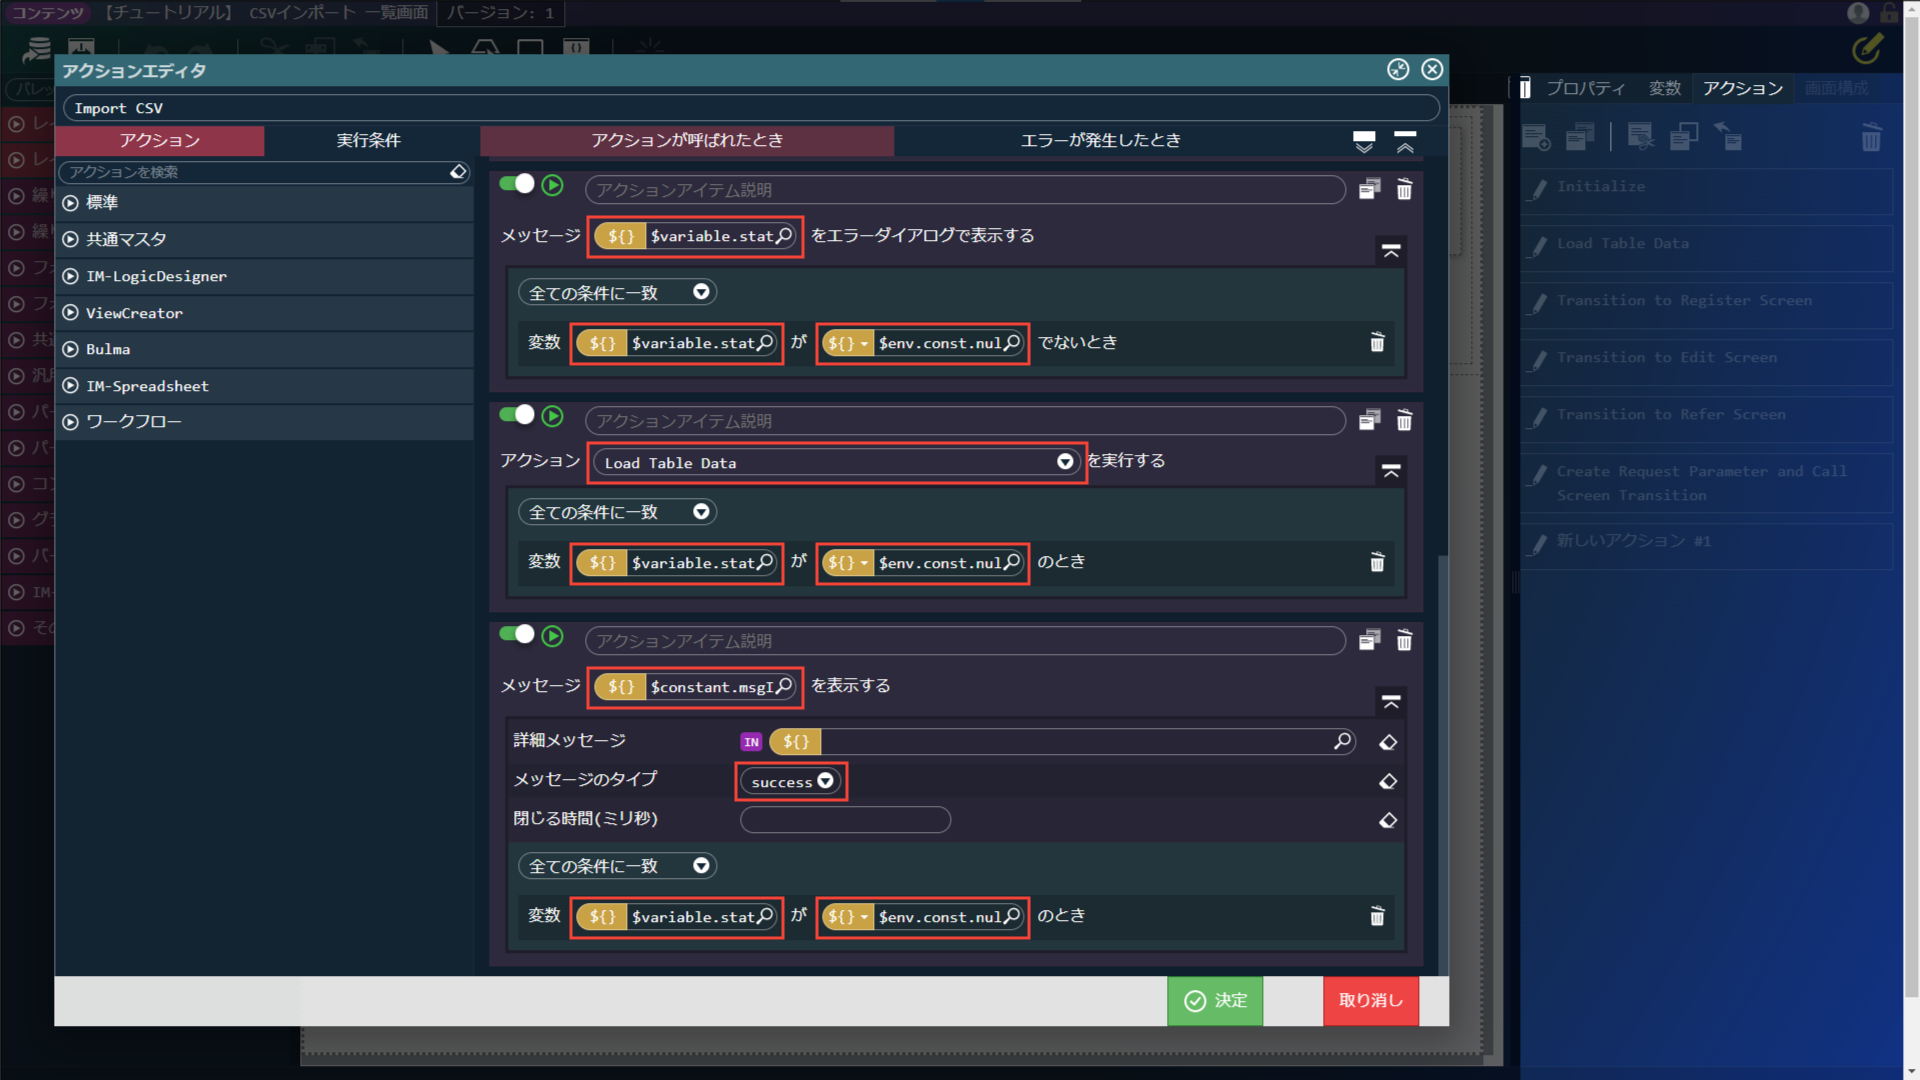Run the success message action item

click(x=552, y=636)
